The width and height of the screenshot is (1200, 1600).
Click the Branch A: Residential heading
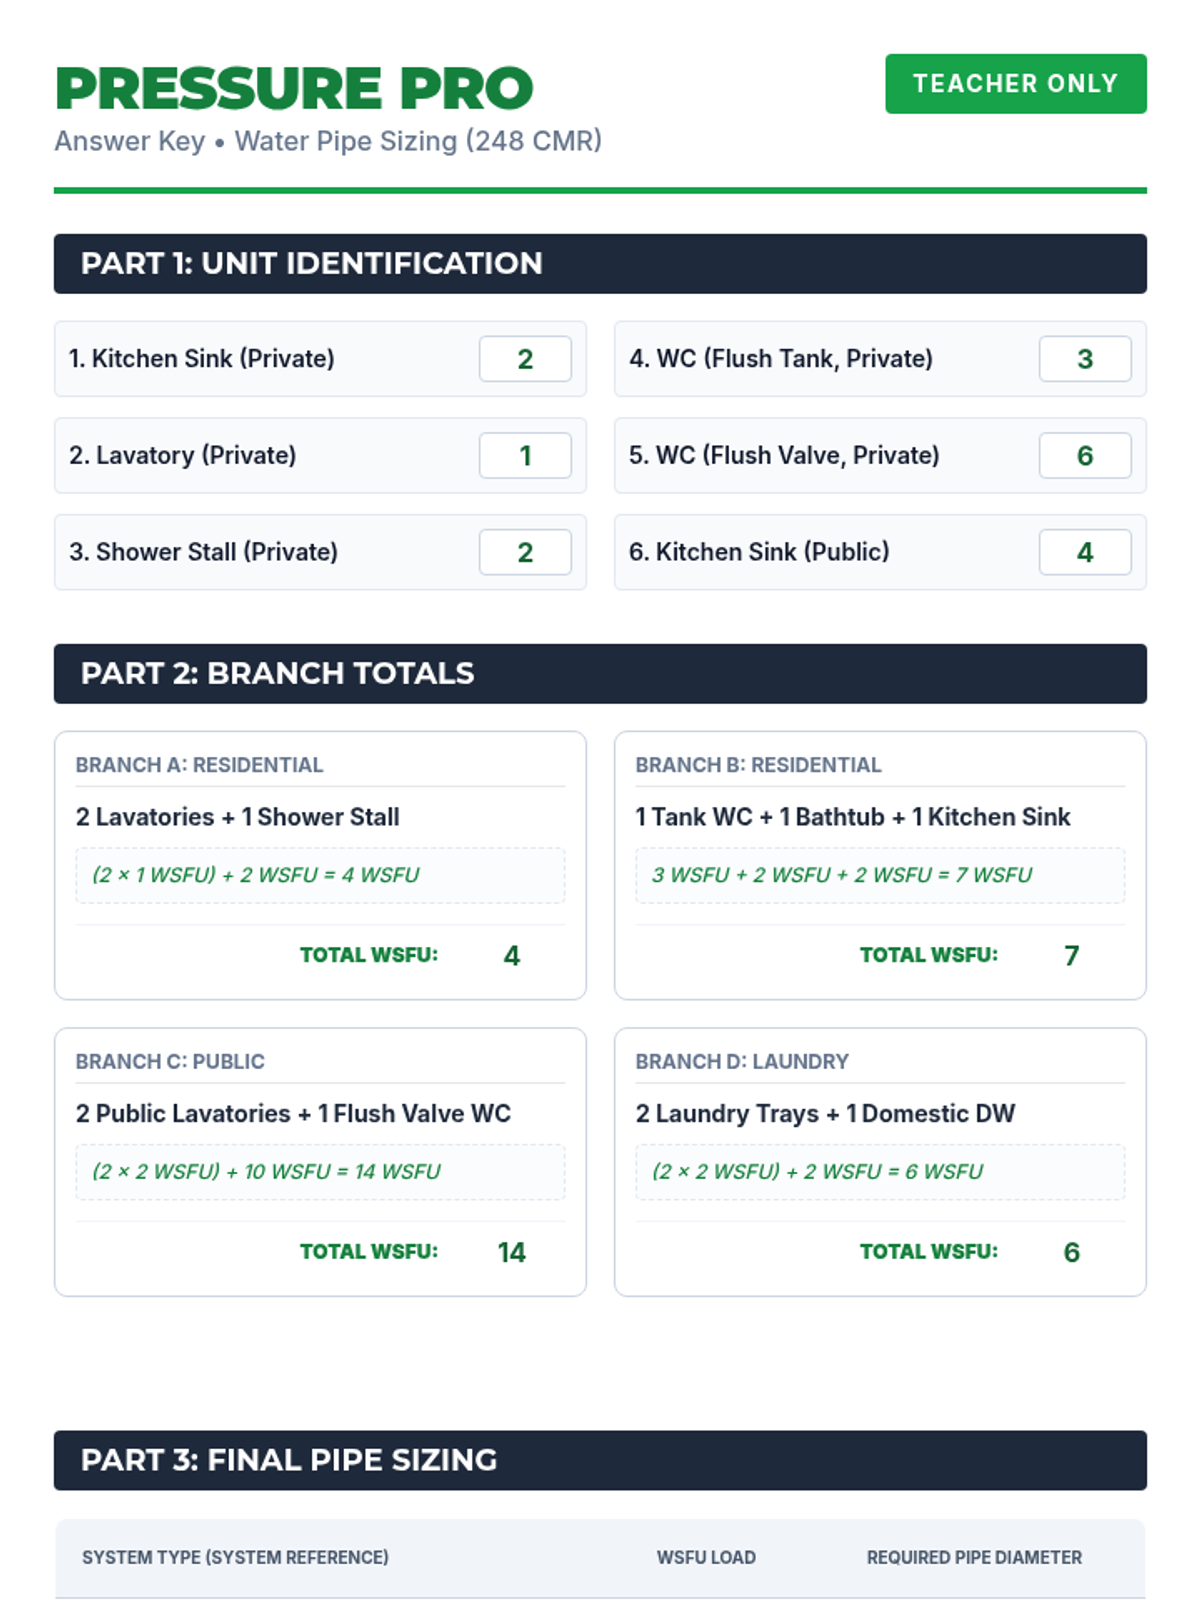coord(199,765)
